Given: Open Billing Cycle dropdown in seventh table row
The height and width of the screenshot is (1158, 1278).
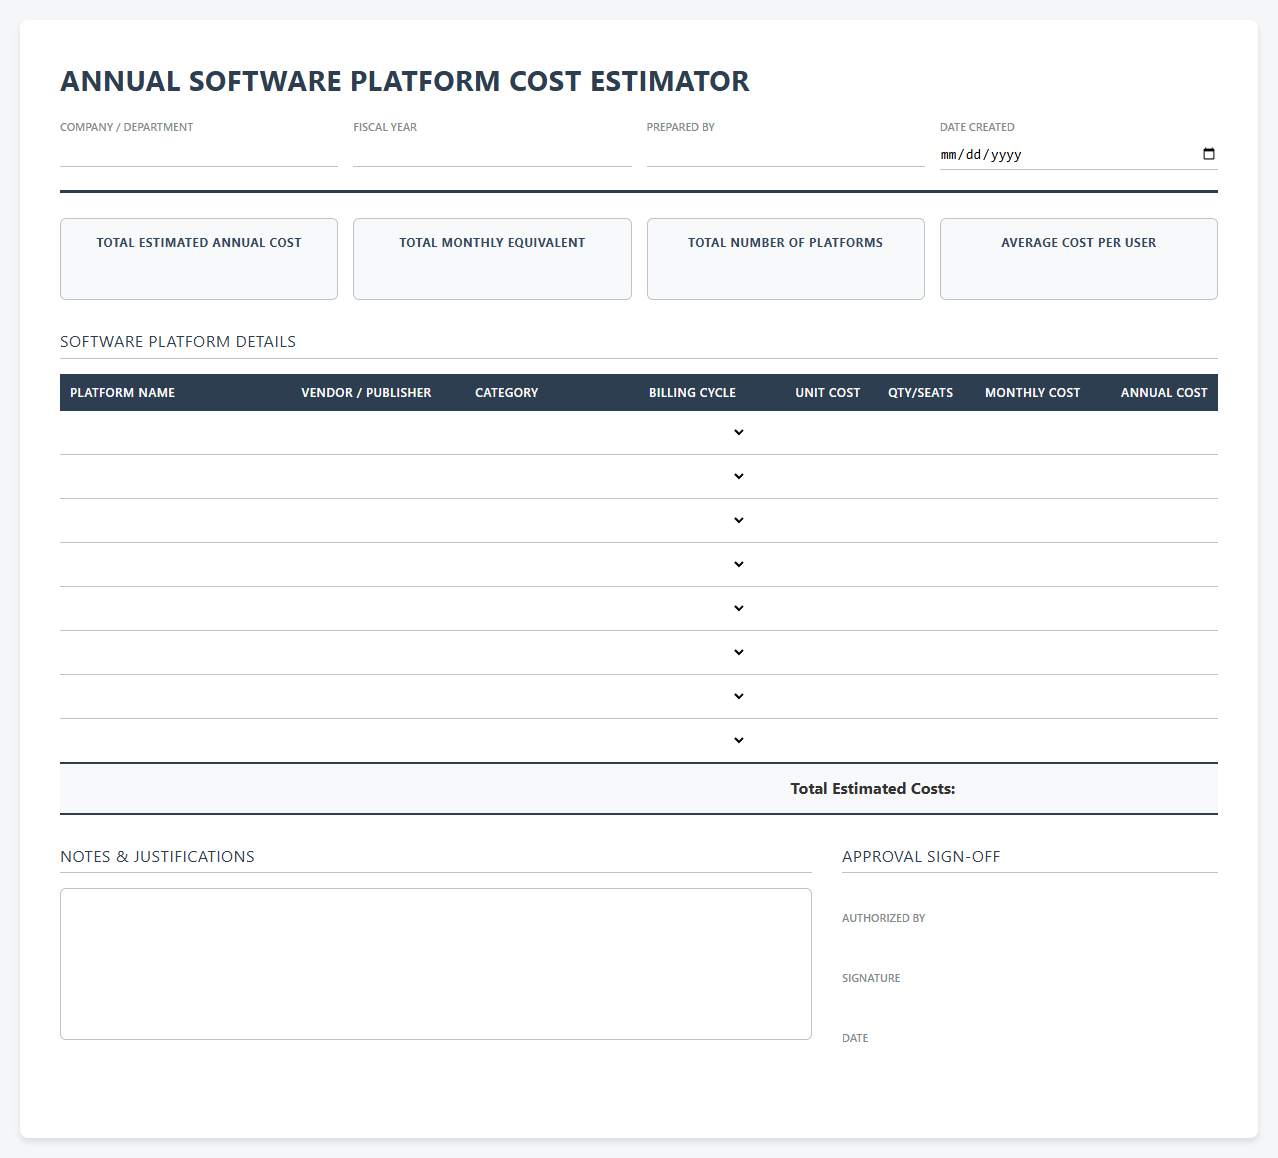Looking at the screenshot, I should [696, 696].
